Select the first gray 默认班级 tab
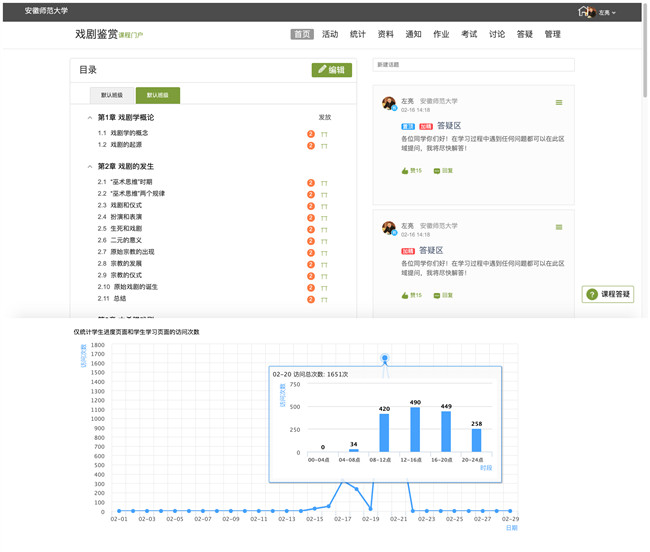Screen dimensions: 650x552 click(113, 96)
